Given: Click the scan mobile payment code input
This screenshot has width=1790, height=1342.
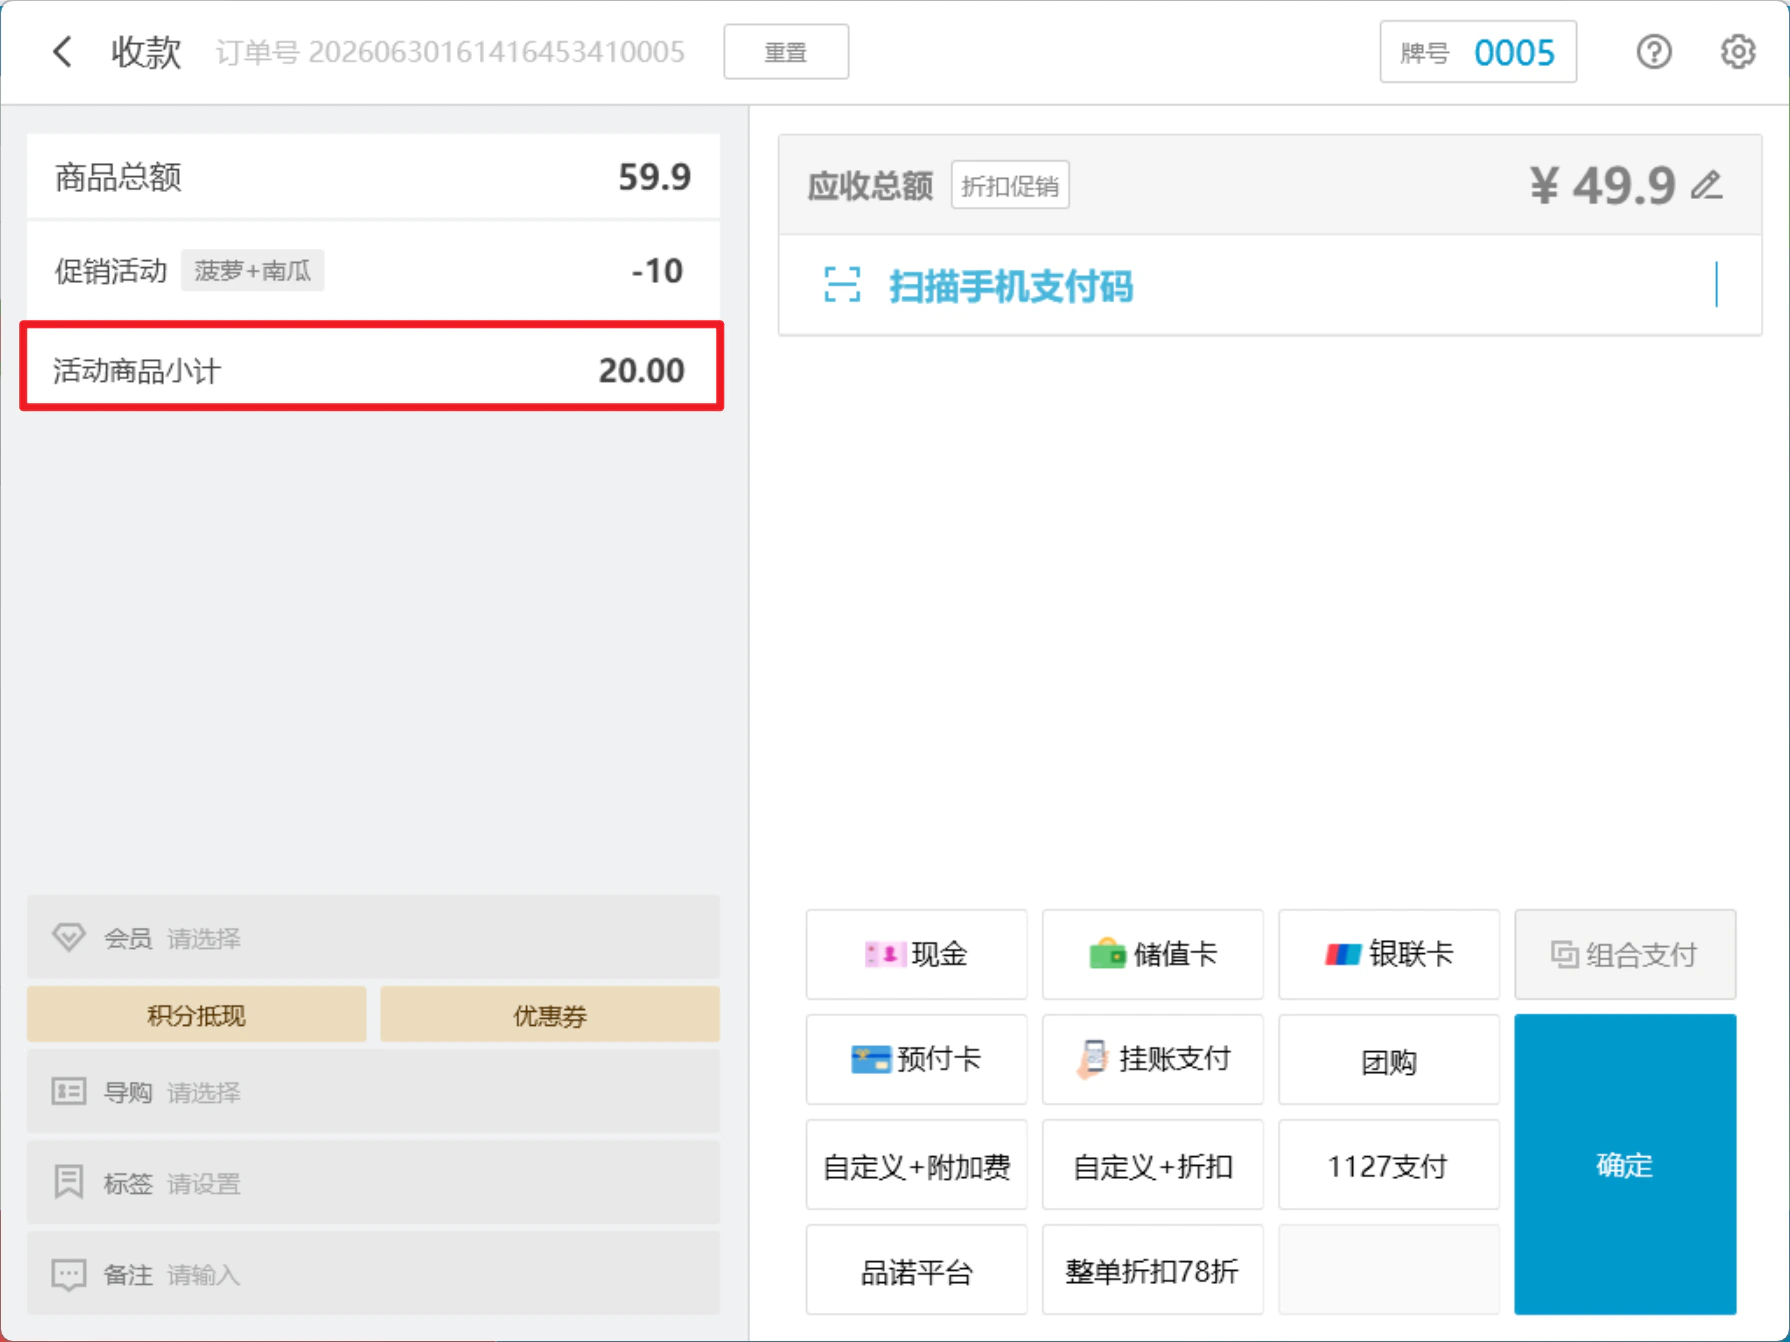Looking at the screenshot, I should (1270, 285).
